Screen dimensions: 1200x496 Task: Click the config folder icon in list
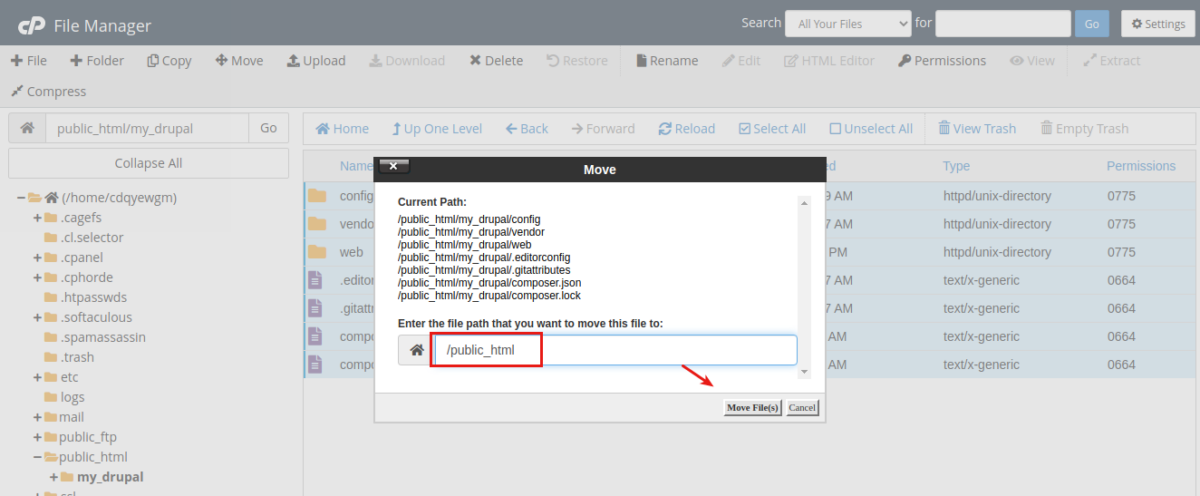tap(317, 196)
